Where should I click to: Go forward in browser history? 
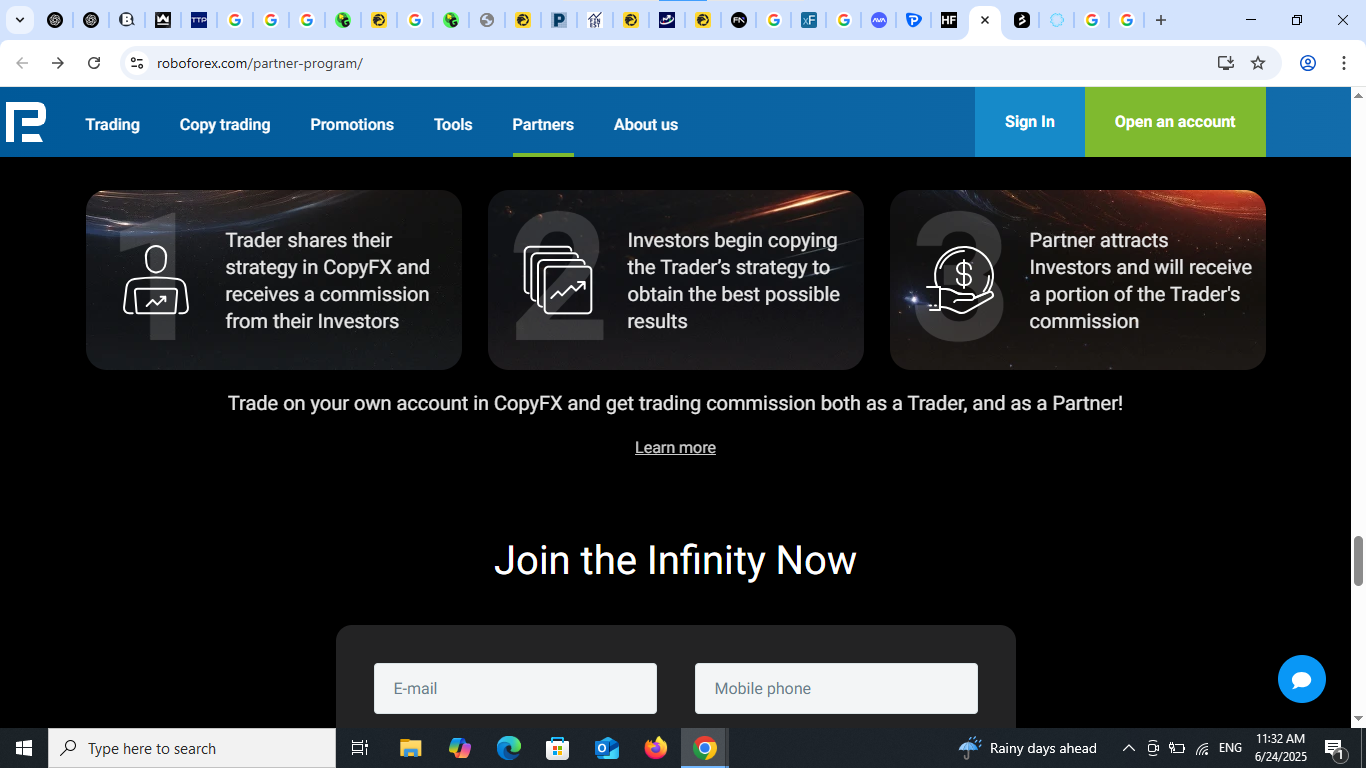(58, 63)
